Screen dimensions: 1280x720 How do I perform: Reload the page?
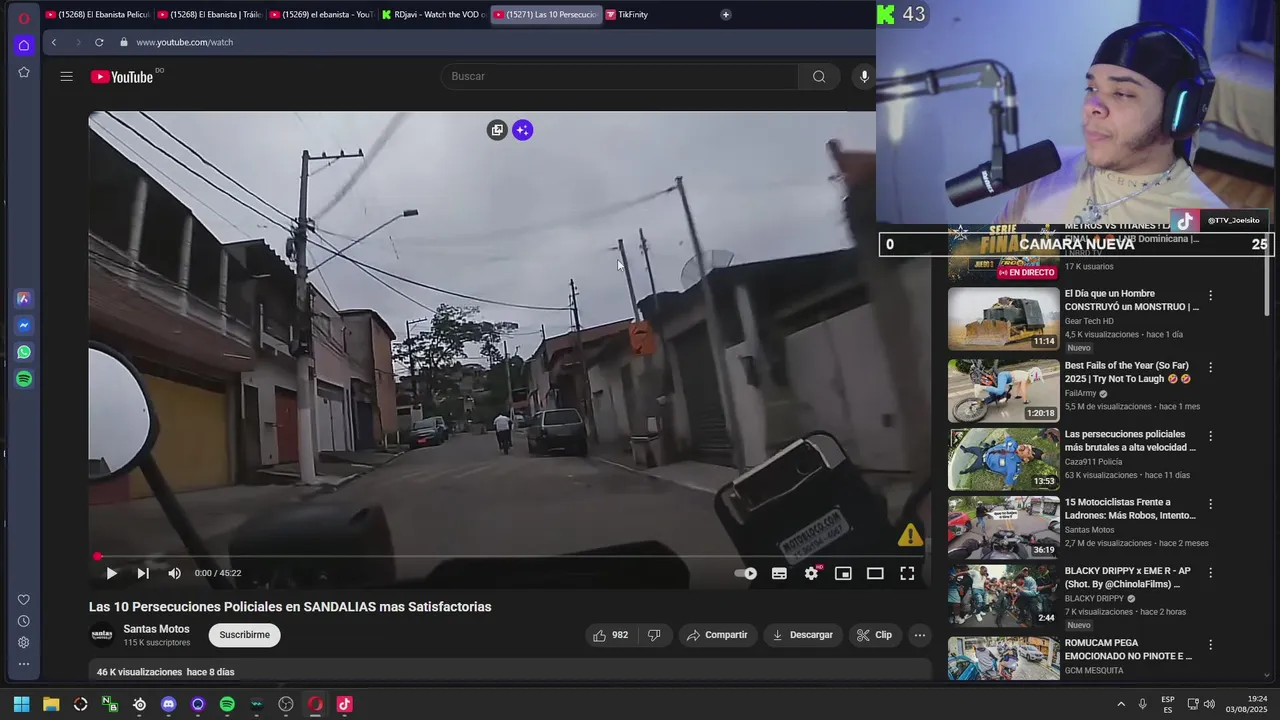[x=99, y=42]
